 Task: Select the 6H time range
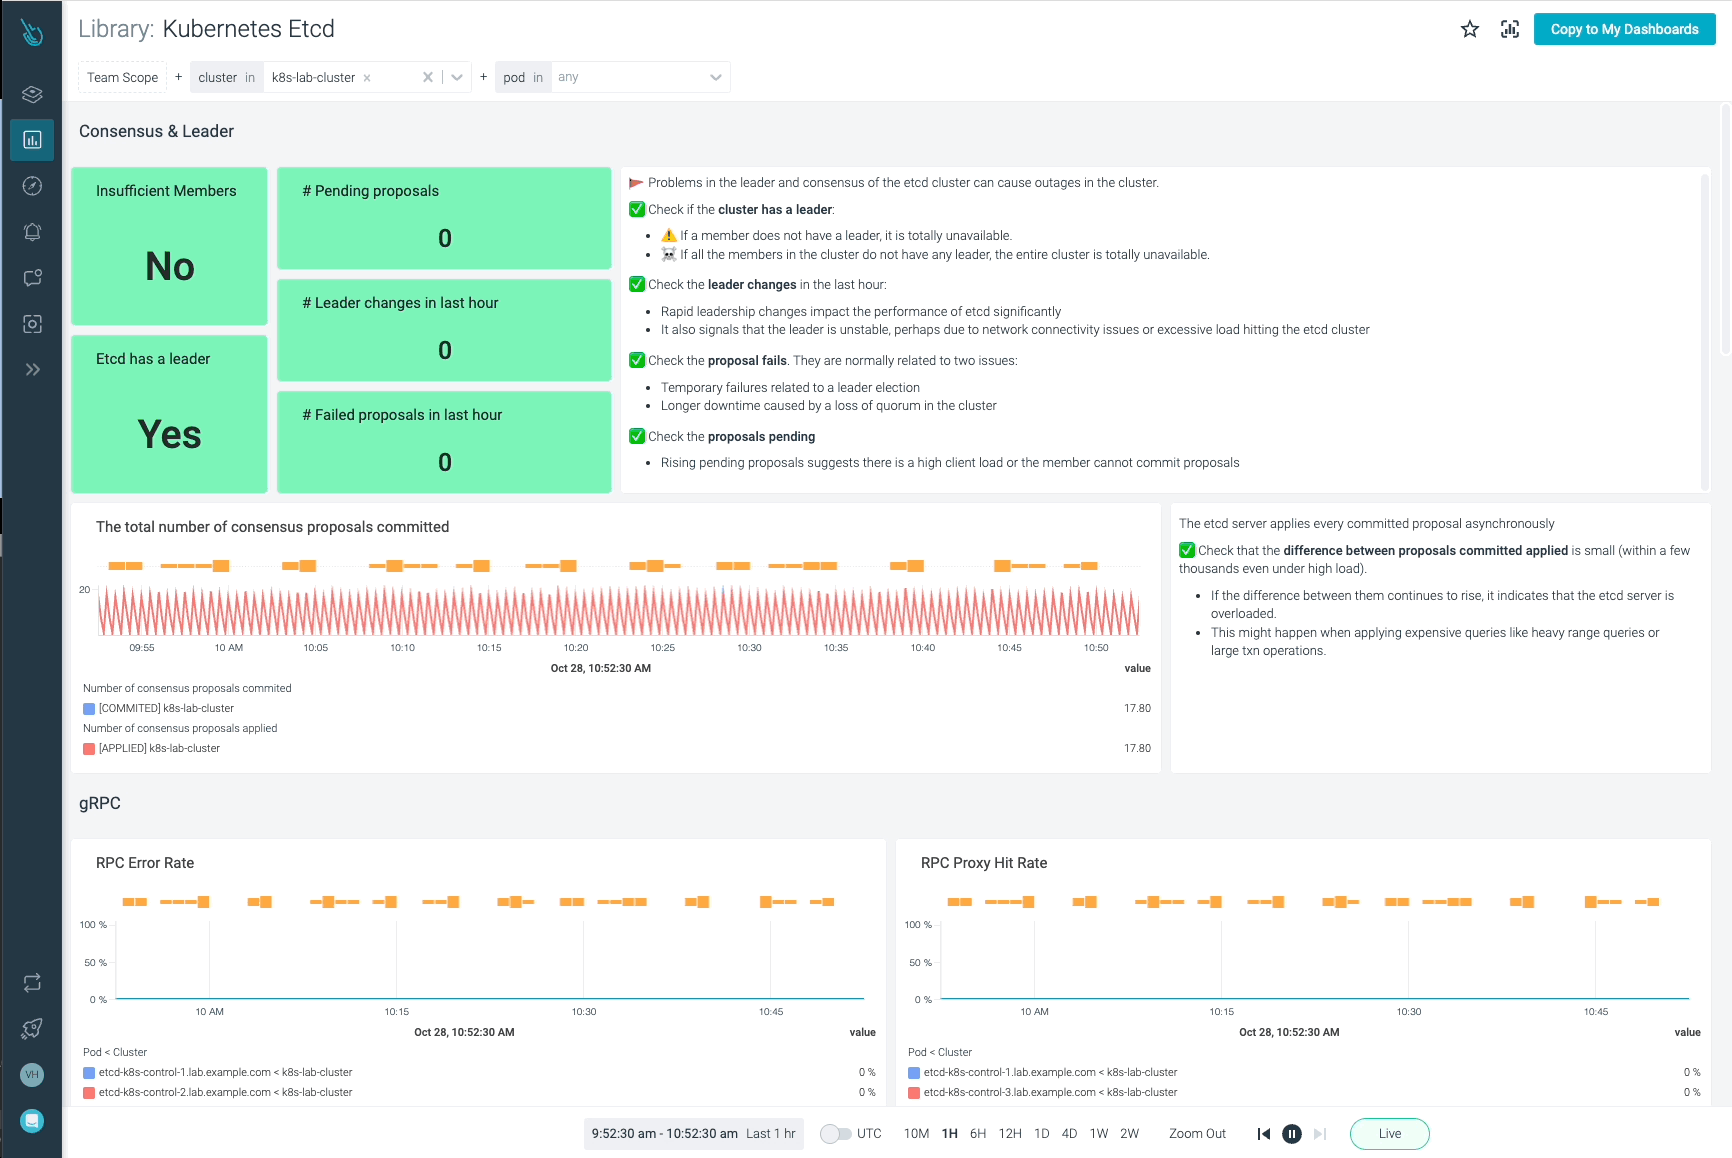(977, 1134)
